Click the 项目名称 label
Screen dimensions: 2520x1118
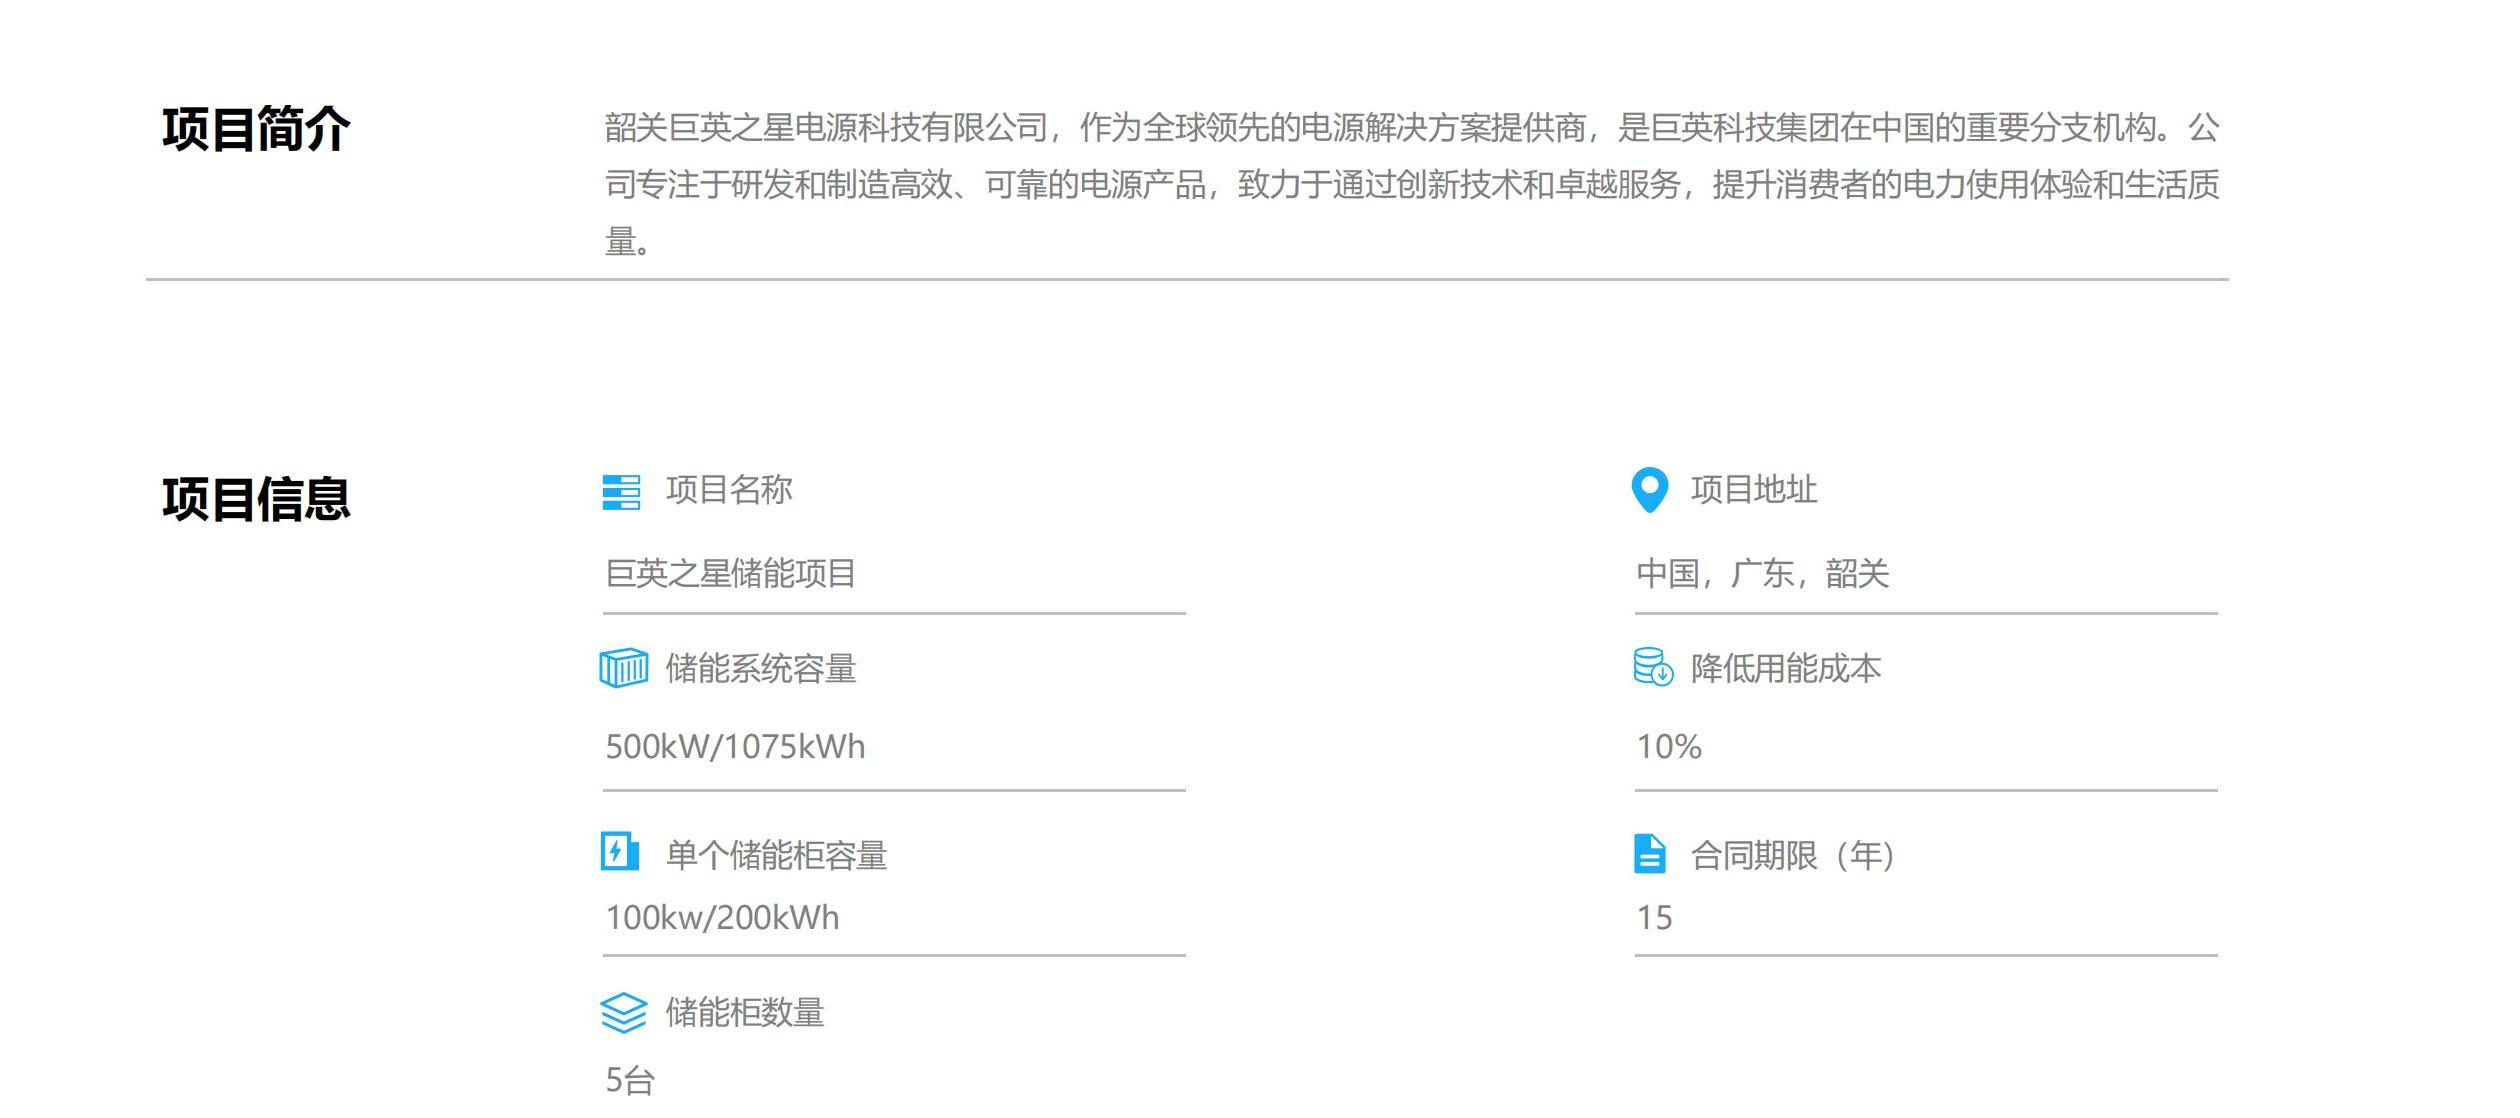coord(729,490)
